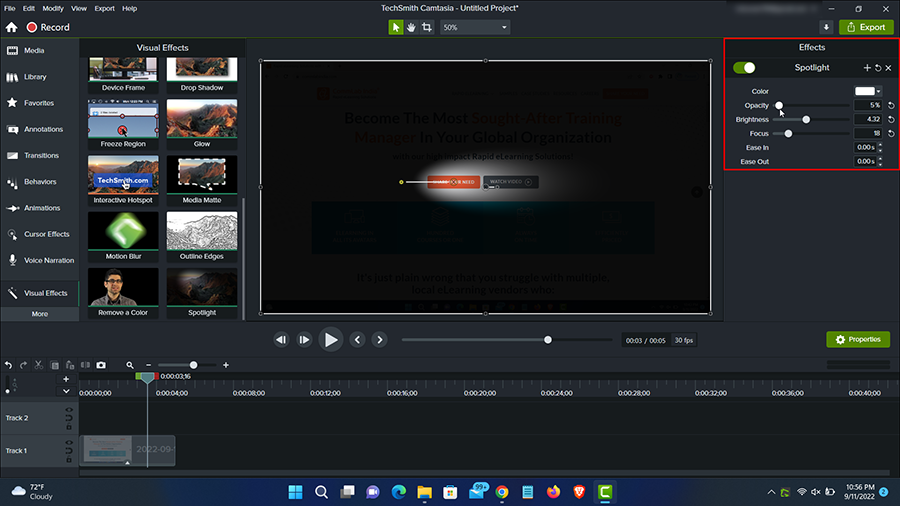This screenshot has height=506, width=900.
Task: Toggle the Spotlight effect on/off switch
Action: click(x=744, y=68)
